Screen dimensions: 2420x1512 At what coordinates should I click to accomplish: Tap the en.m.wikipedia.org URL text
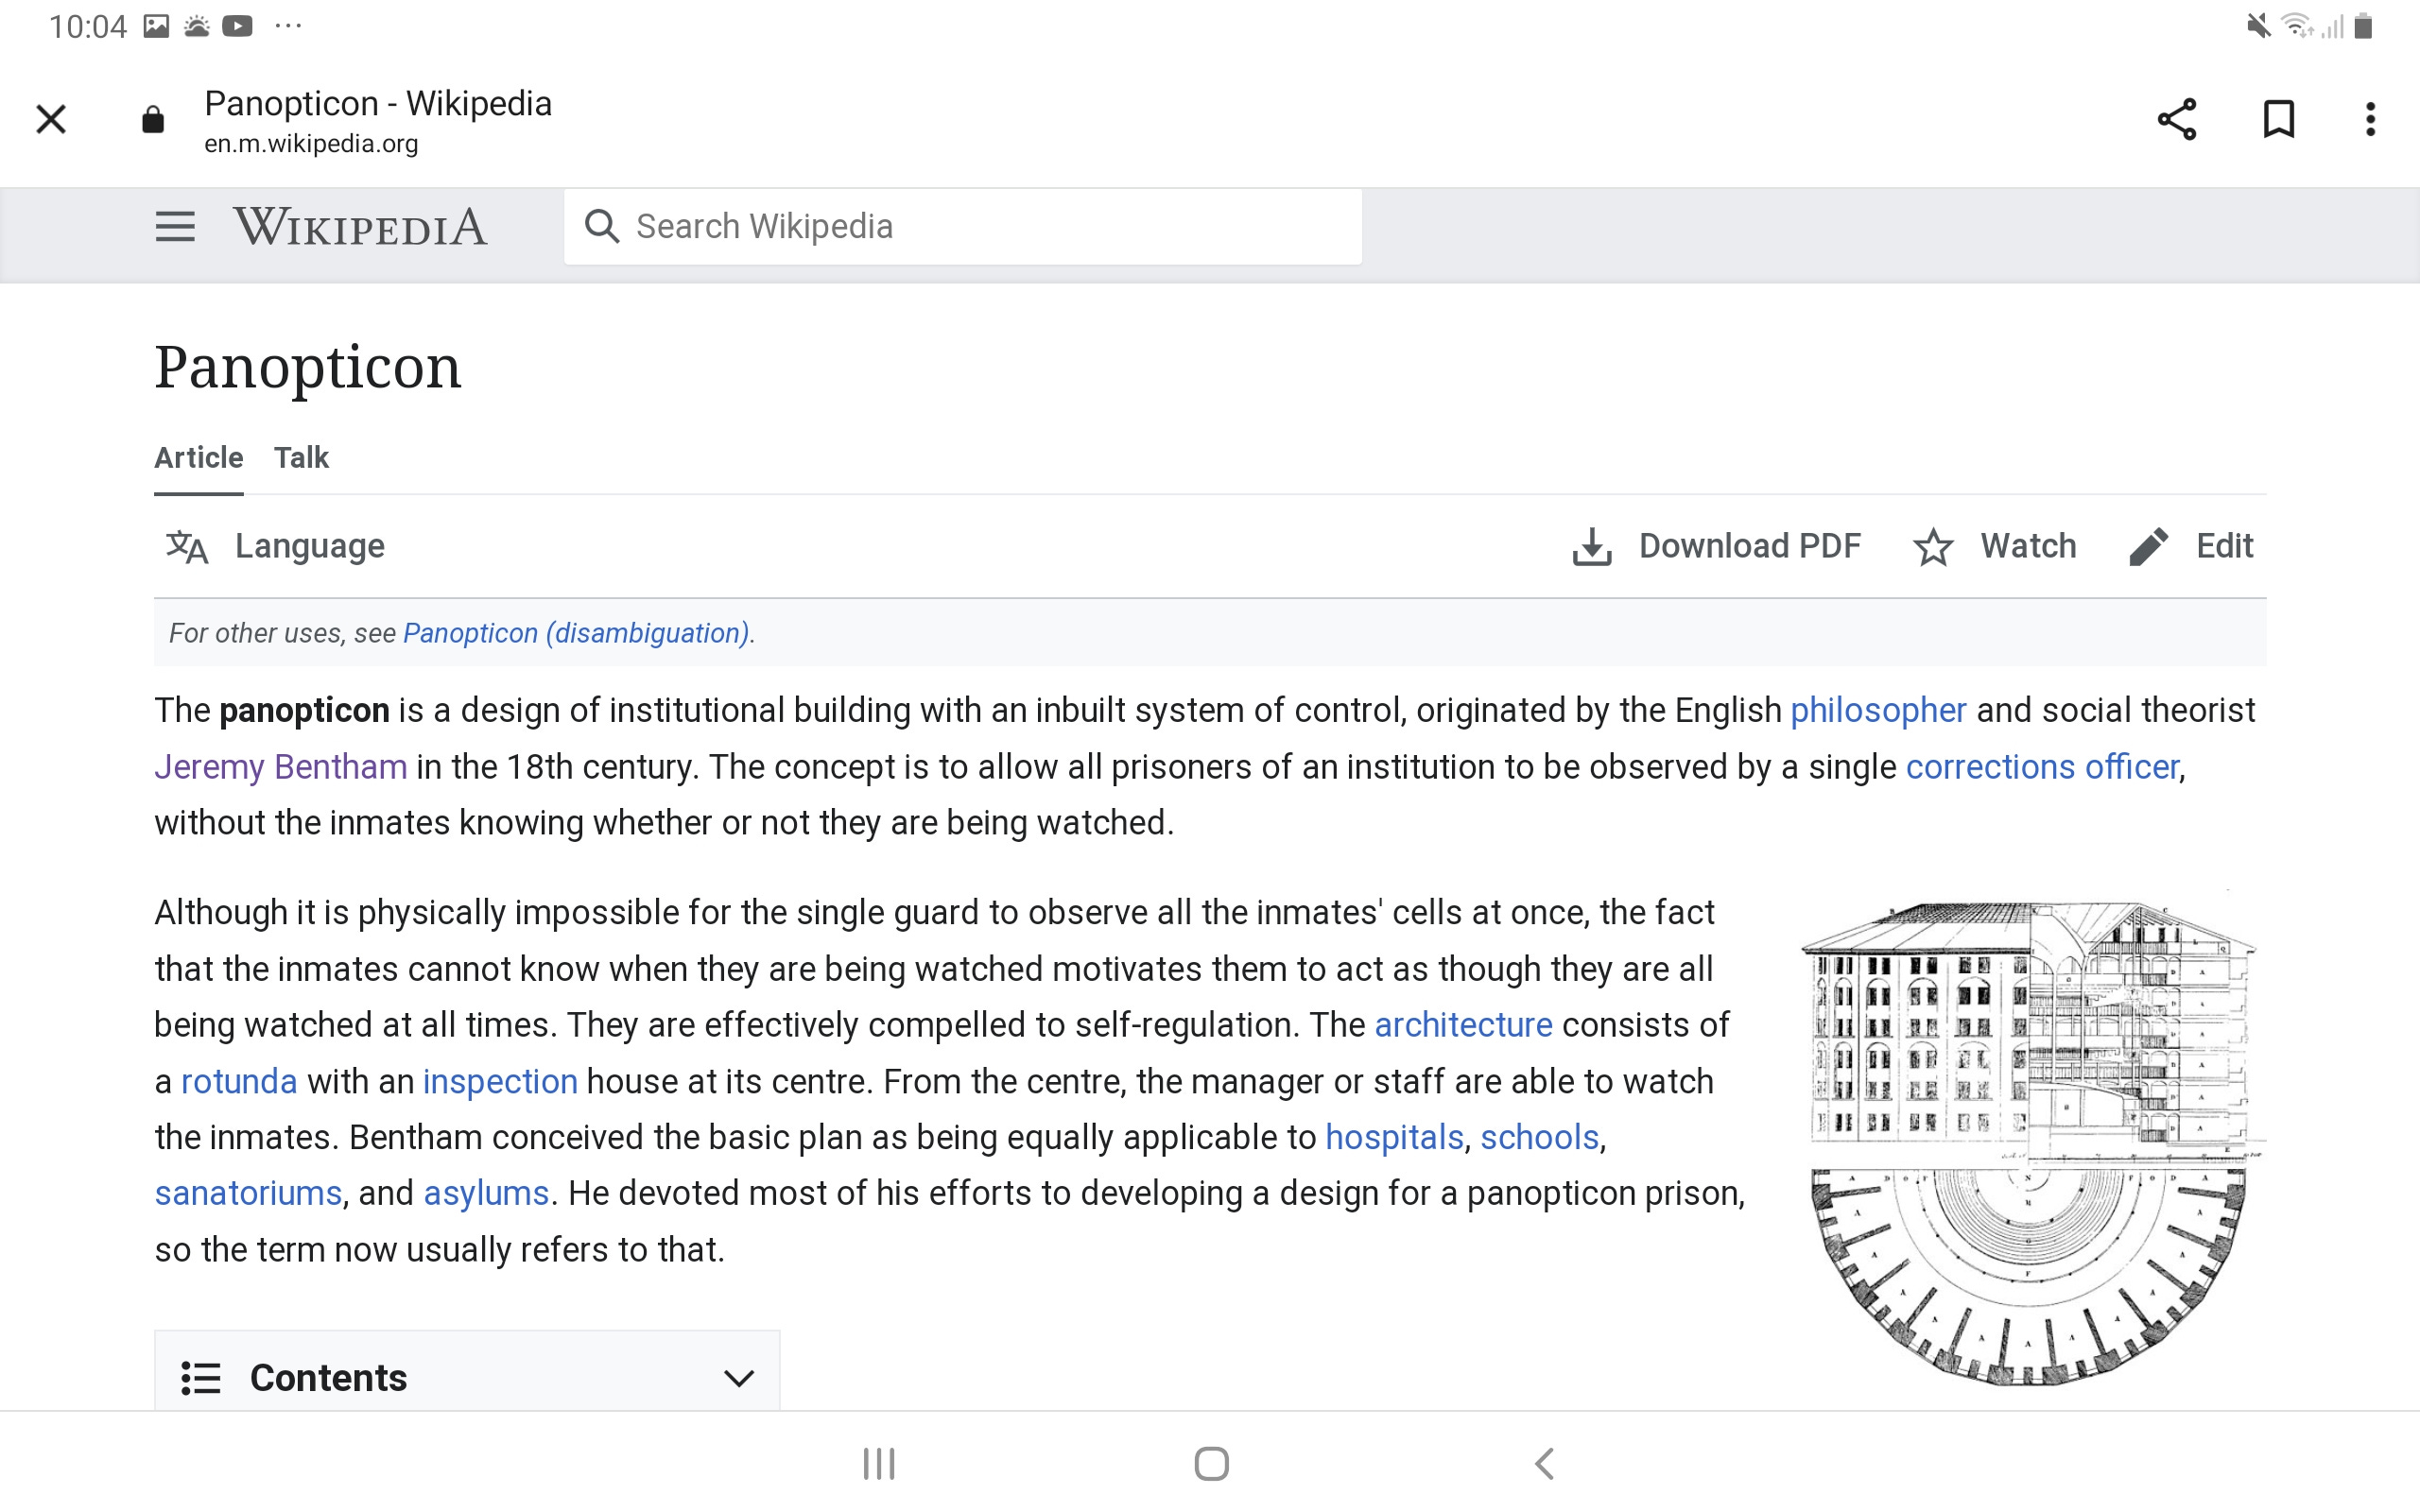[311, 144]
